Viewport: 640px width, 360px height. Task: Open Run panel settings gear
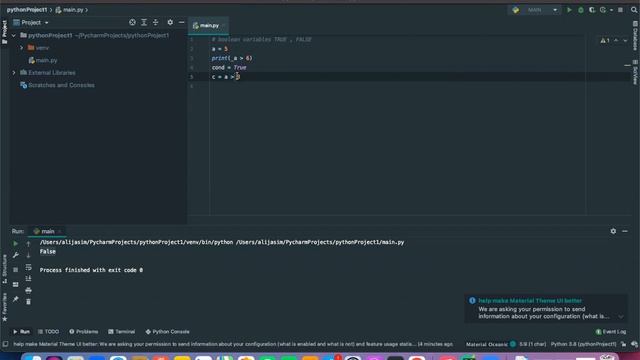613,231
